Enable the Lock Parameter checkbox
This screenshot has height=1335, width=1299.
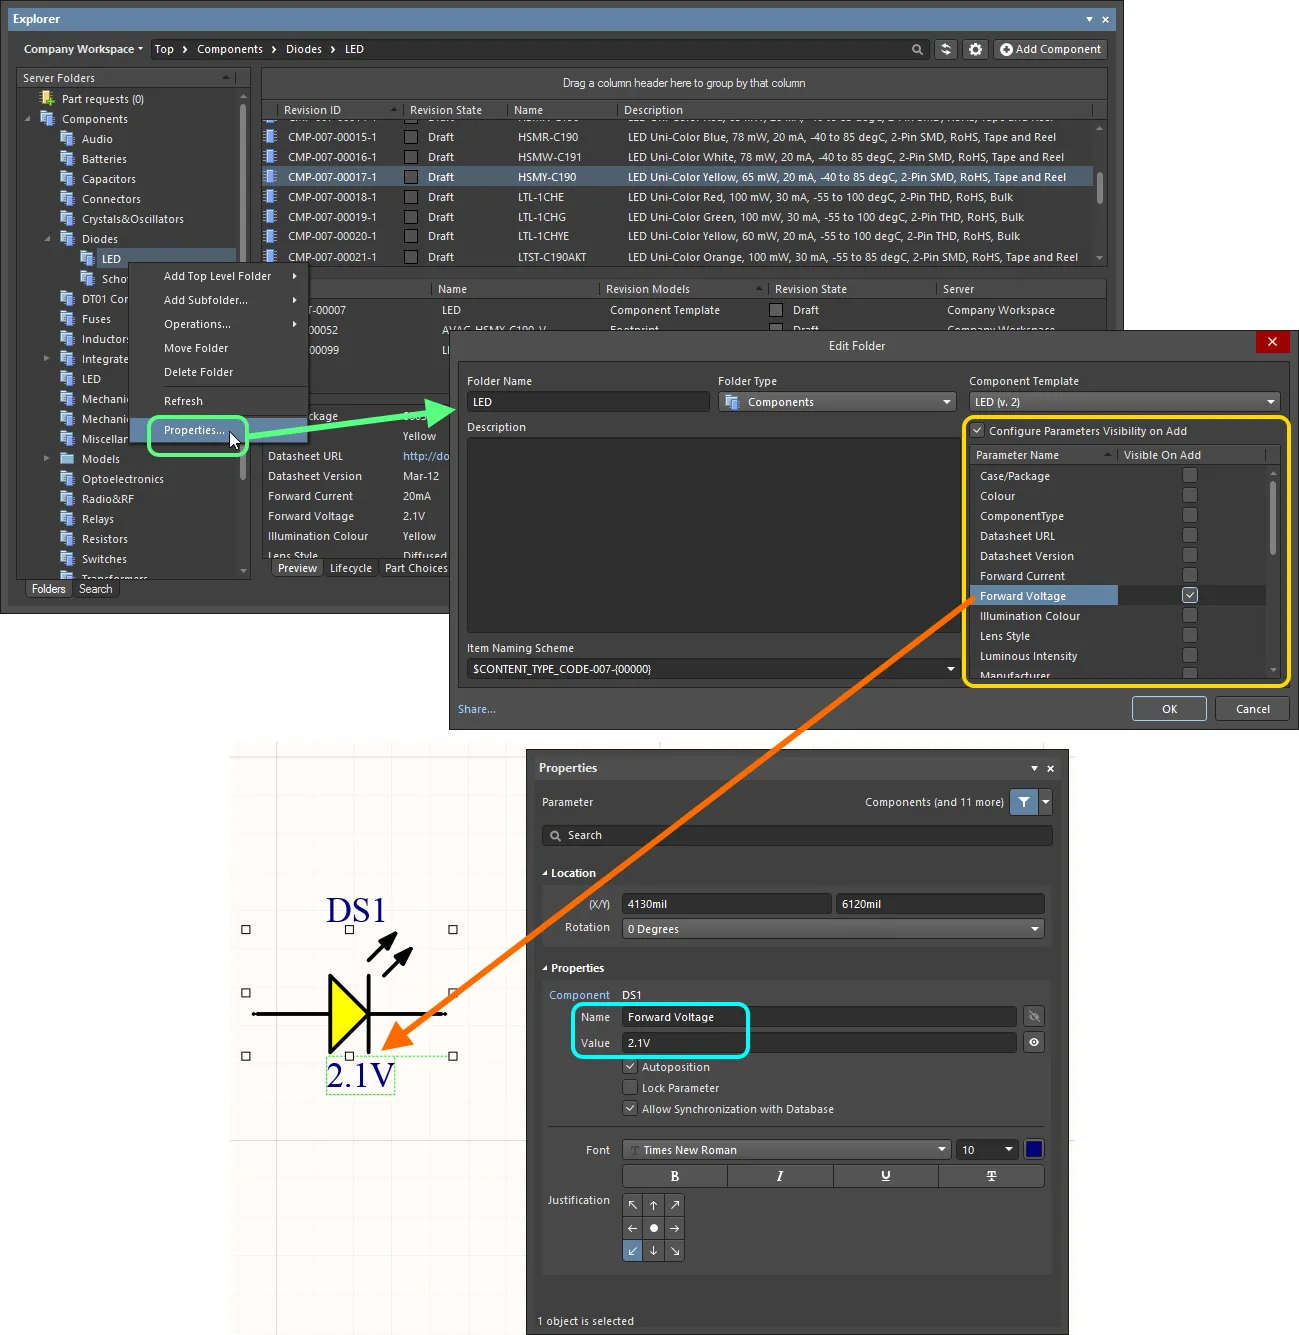[630, 1088]
